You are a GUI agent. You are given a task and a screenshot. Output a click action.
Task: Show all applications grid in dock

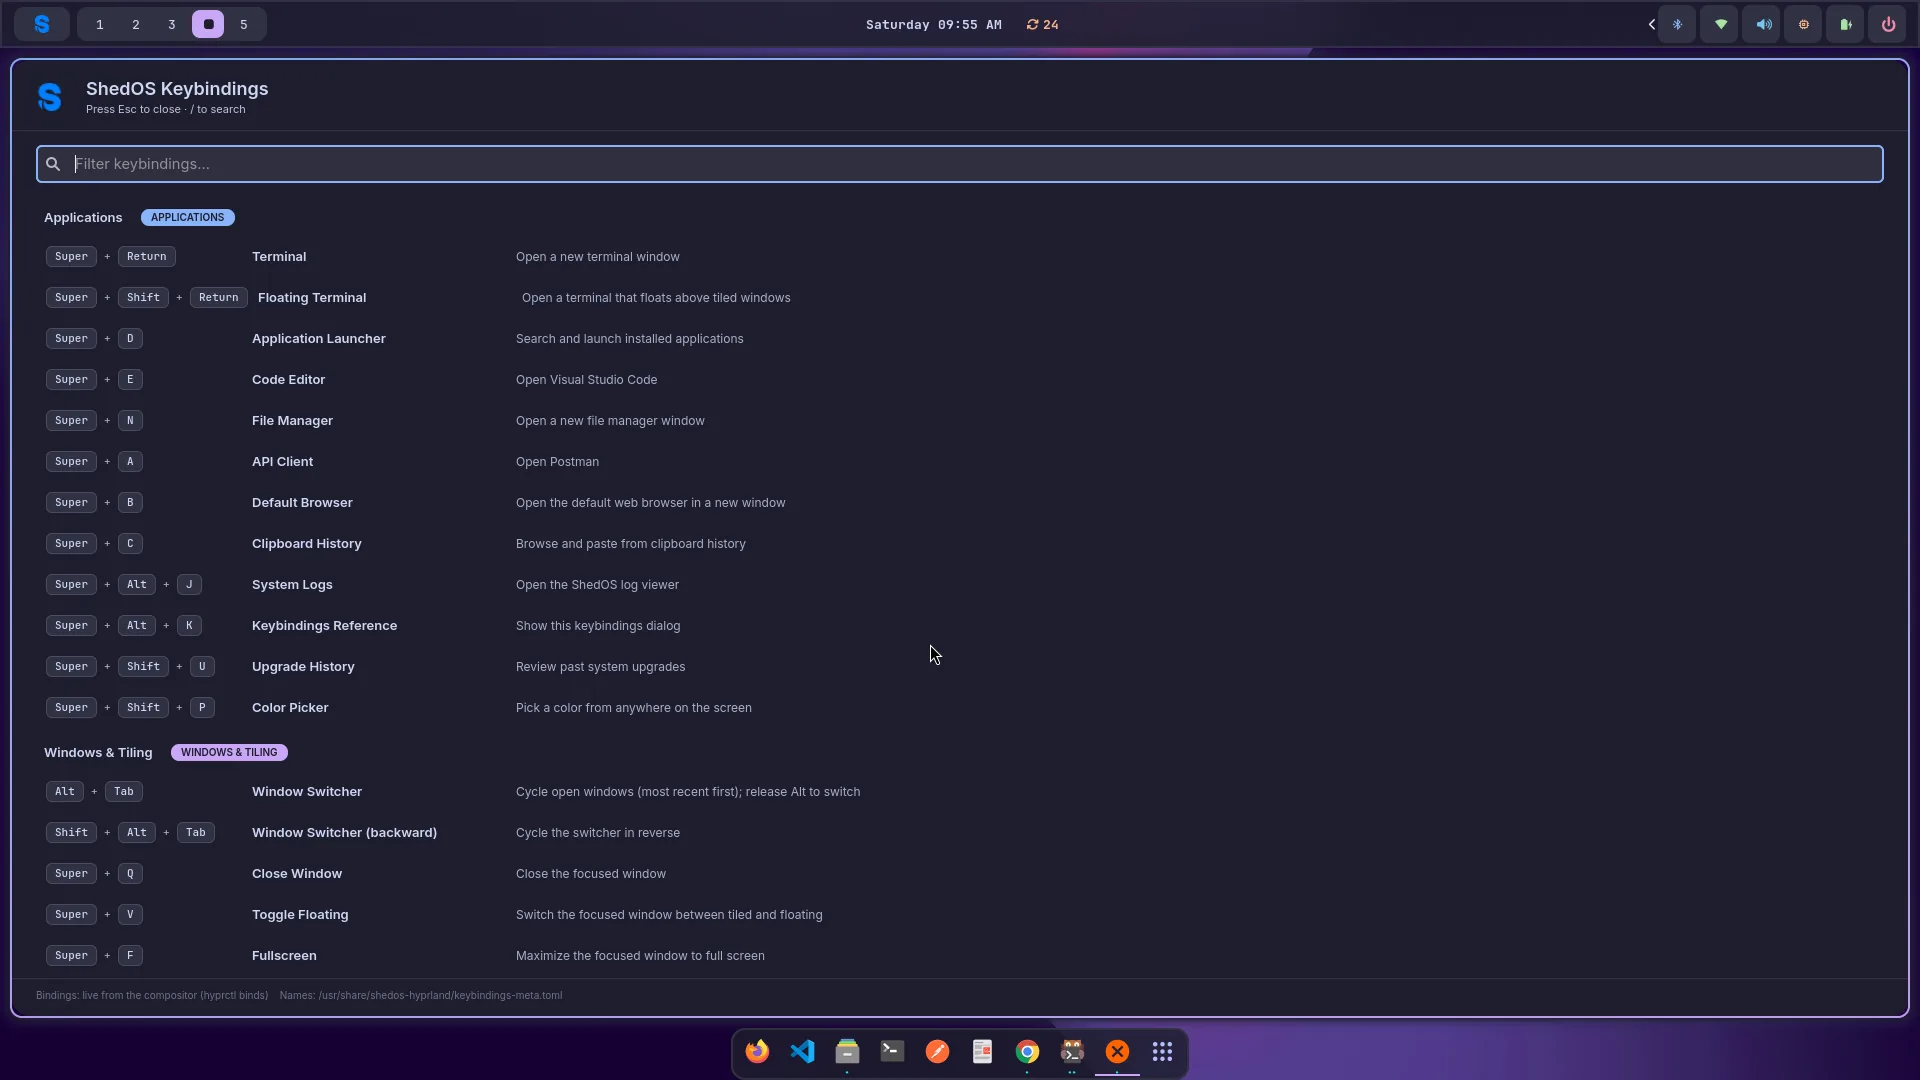tap(1162, 1051)
